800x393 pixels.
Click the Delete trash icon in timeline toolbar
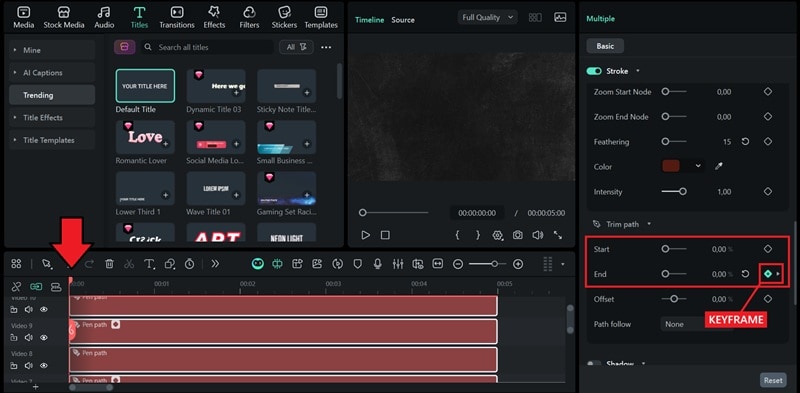[x=109, y=264]
